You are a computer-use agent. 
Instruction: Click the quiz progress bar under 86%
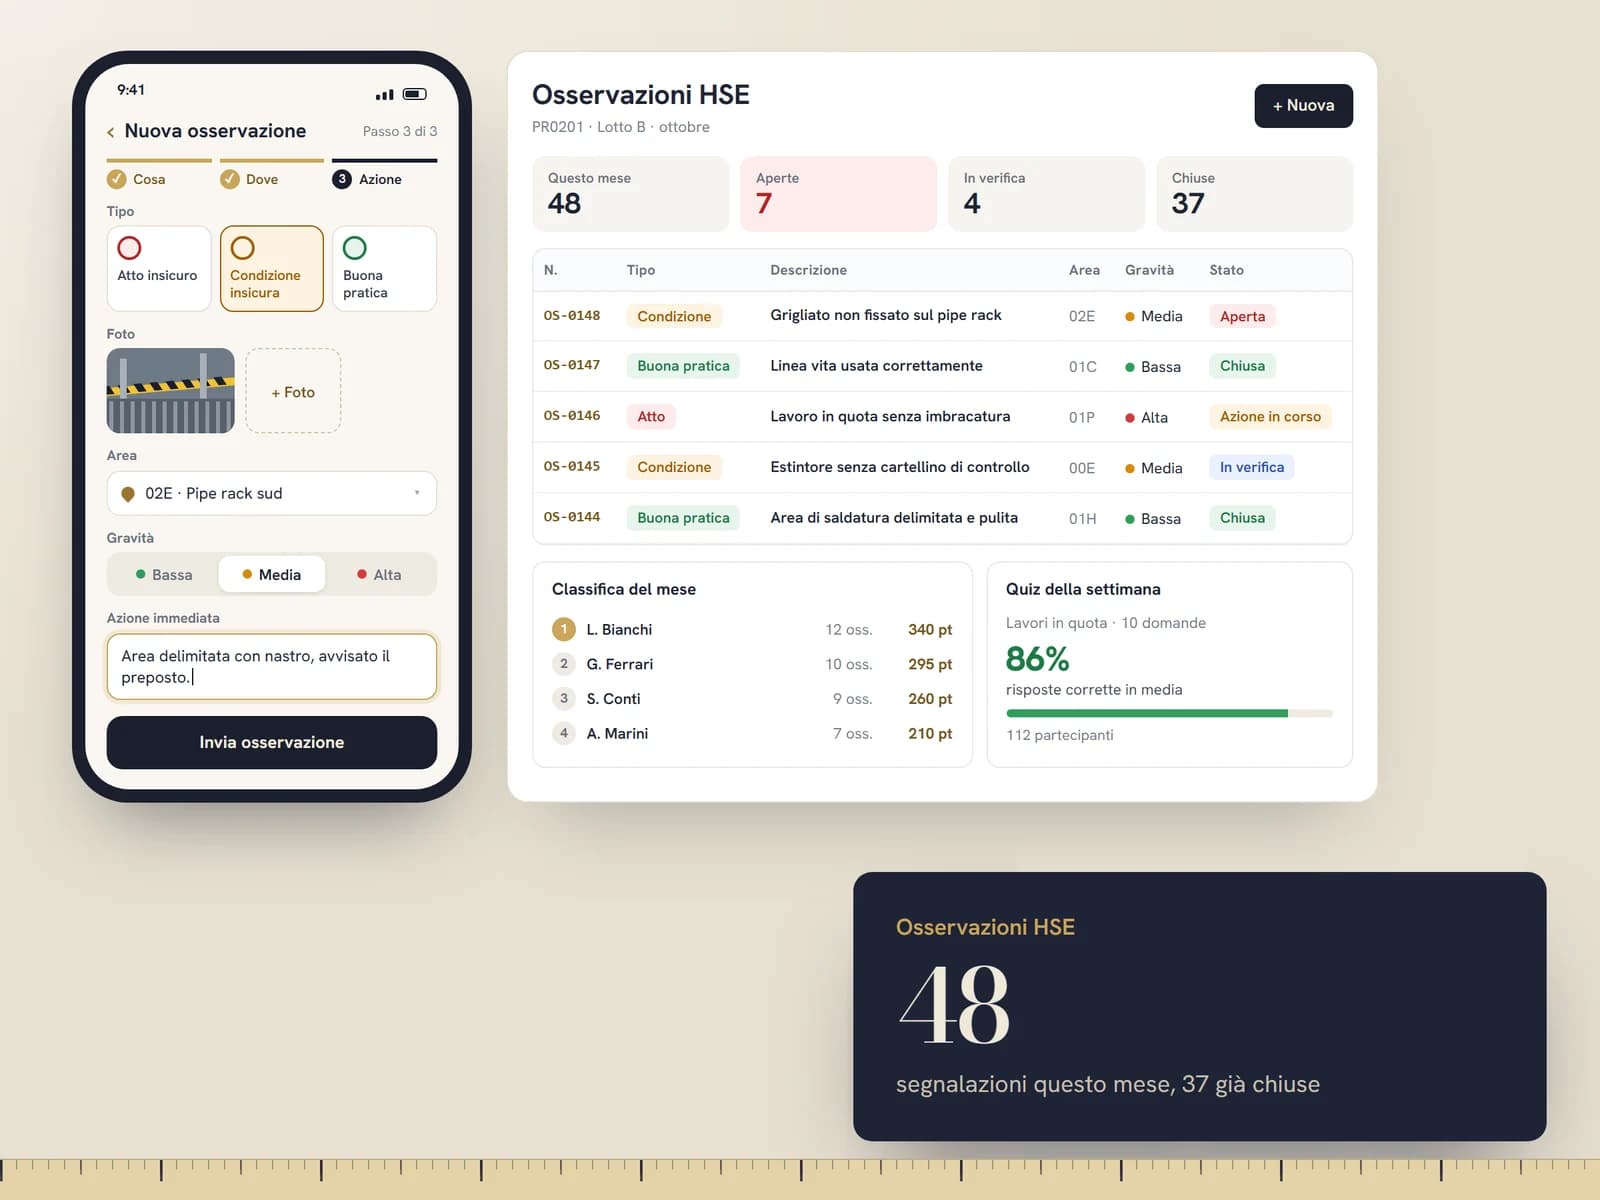pos(1169,714)
